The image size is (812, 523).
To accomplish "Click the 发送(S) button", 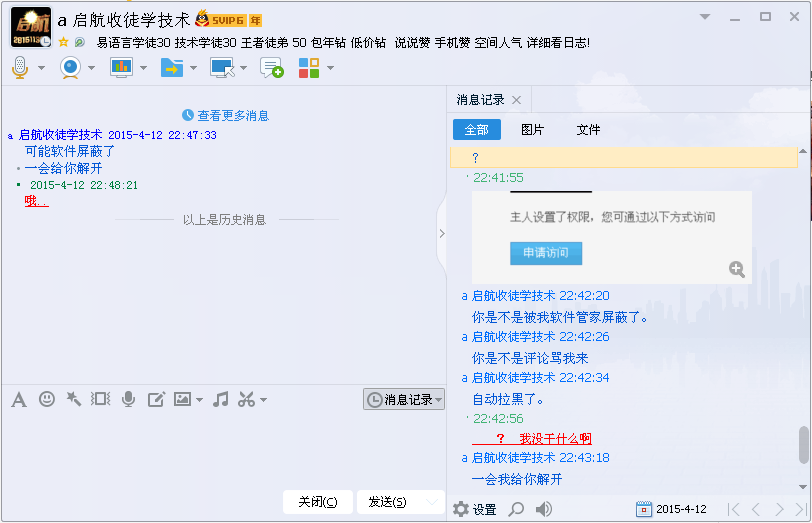I will click(x=387, y=502).
